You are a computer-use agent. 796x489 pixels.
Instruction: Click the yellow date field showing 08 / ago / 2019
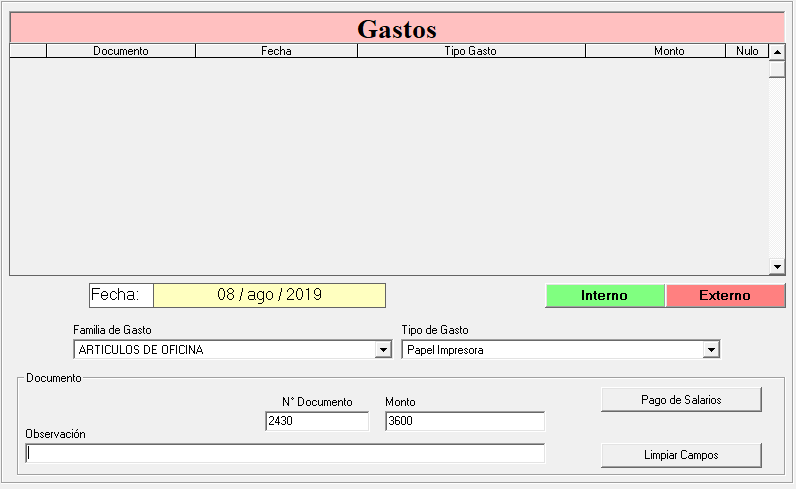pos(269,295)
